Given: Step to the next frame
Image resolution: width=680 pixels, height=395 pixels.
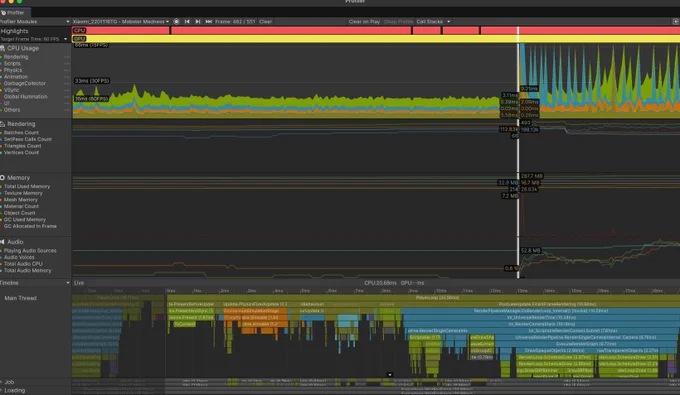Looking at the screenshot, I should (x=198, y=21).
